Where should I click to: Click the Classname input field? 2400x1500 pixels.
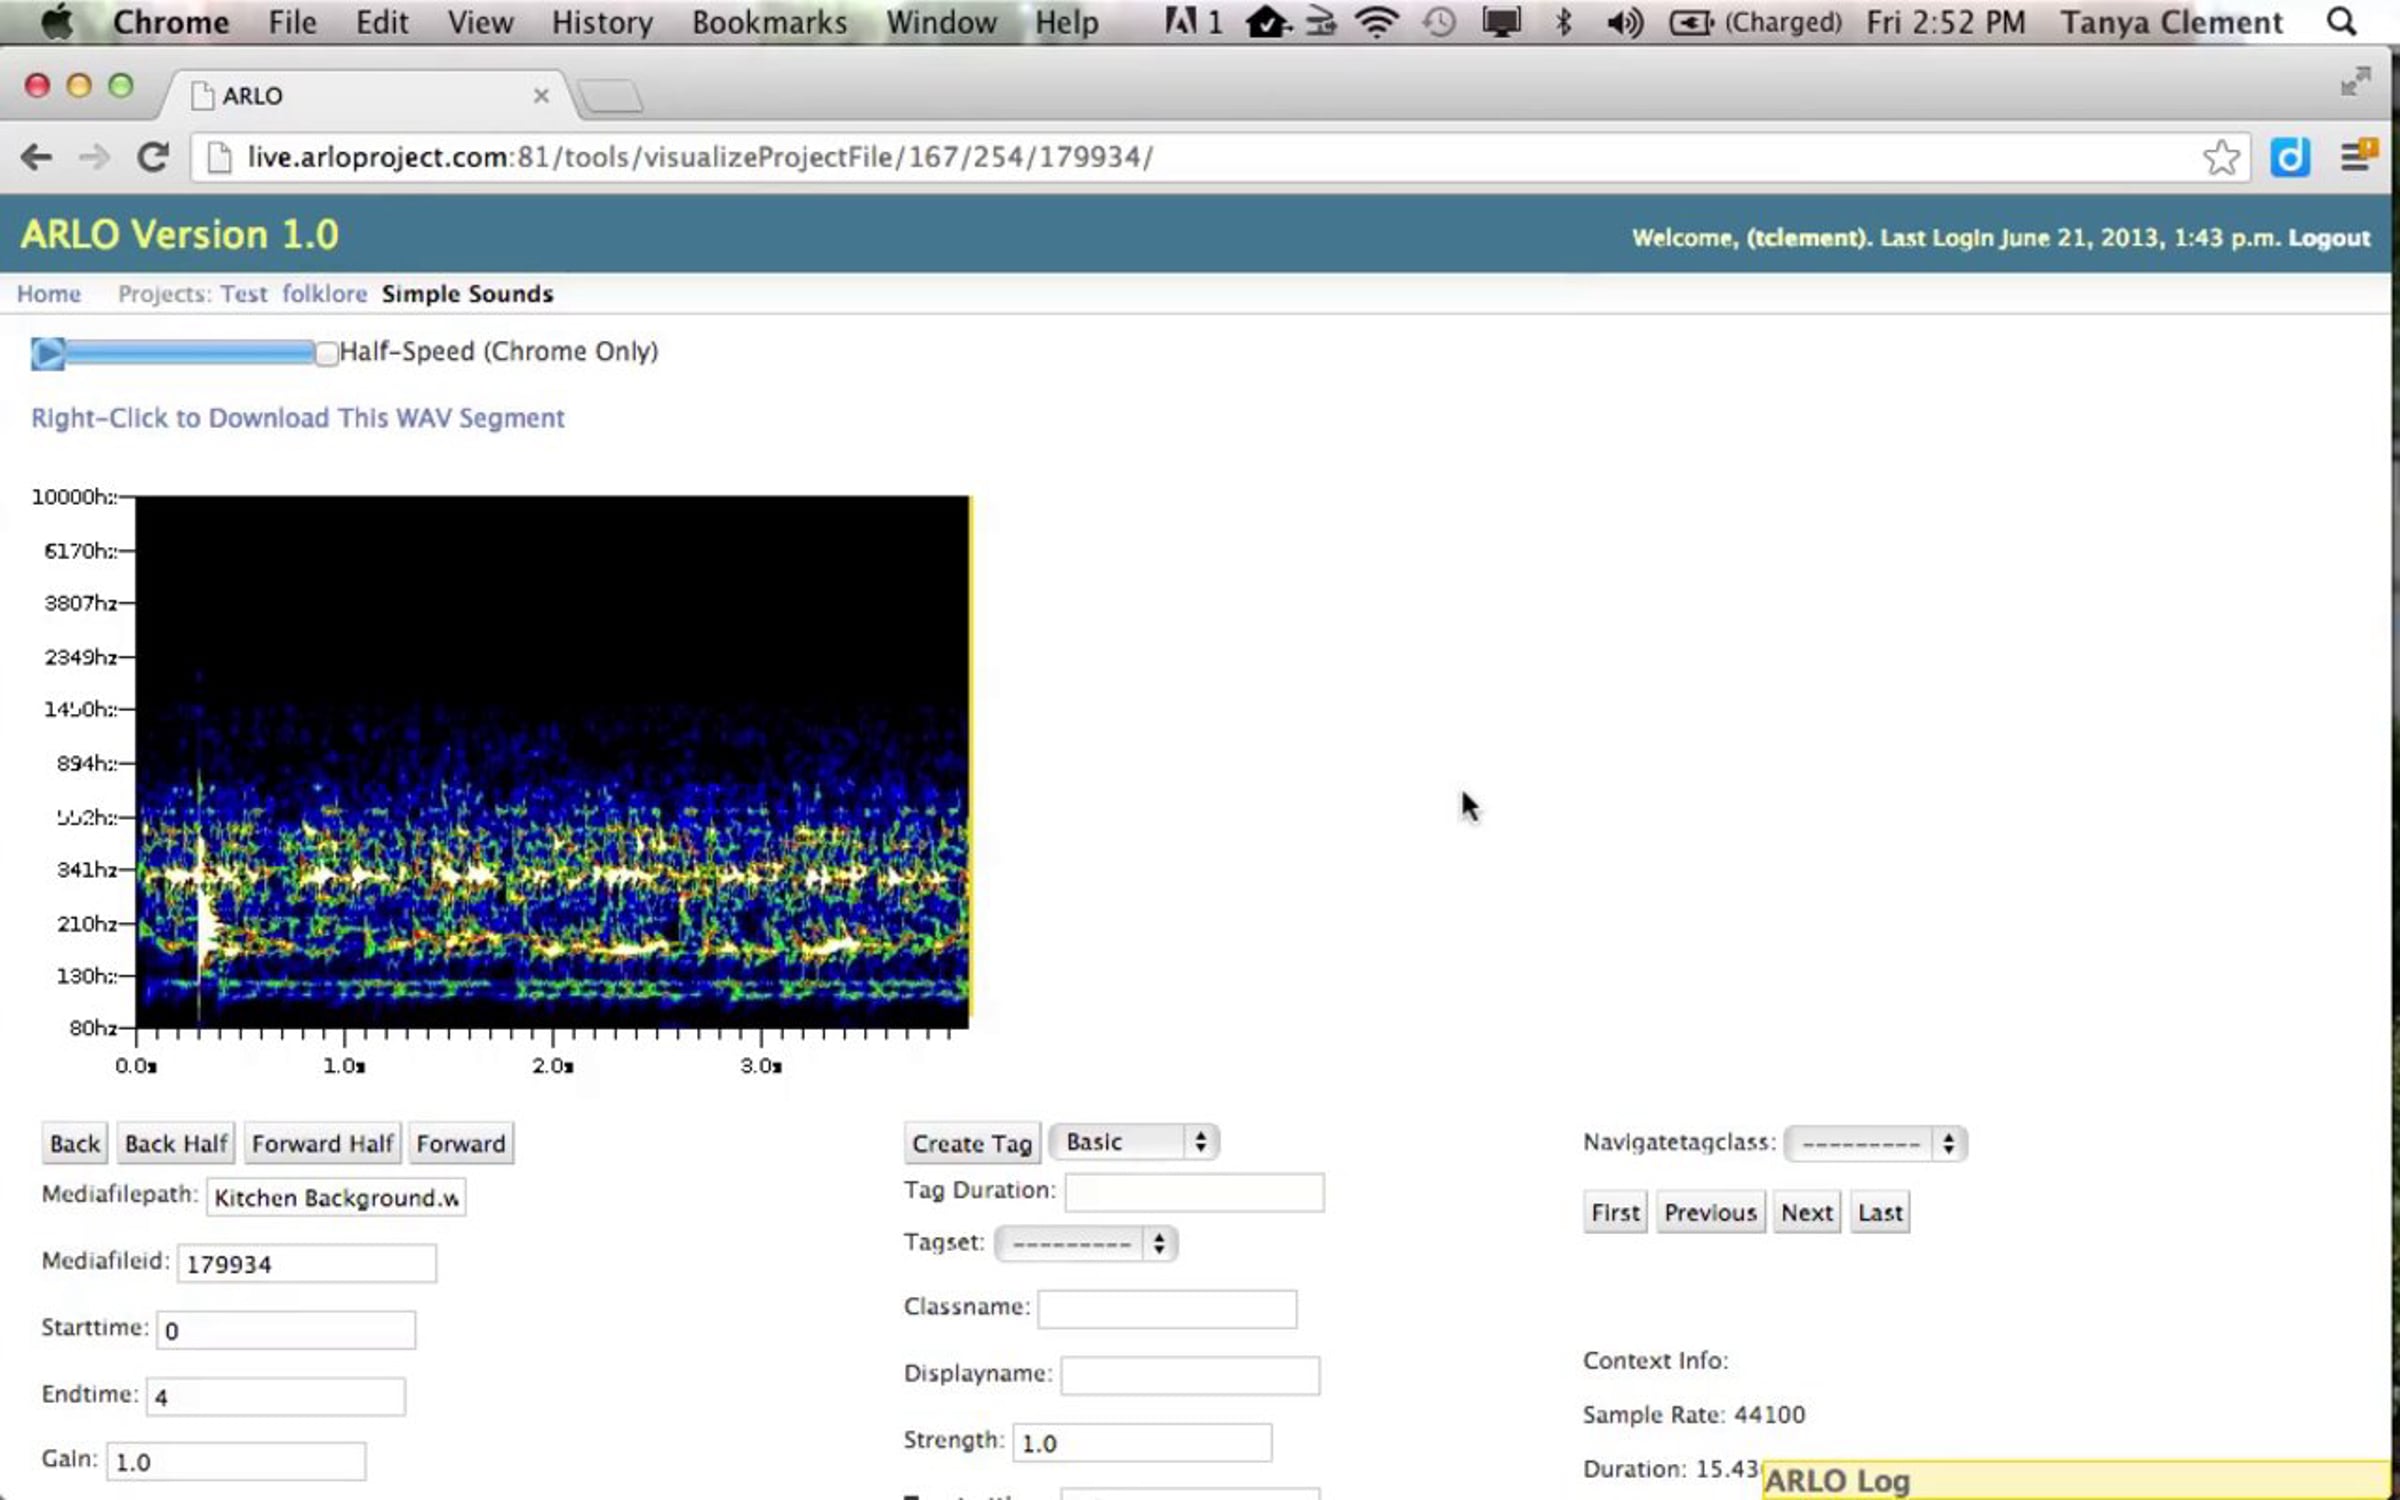1167,1308
